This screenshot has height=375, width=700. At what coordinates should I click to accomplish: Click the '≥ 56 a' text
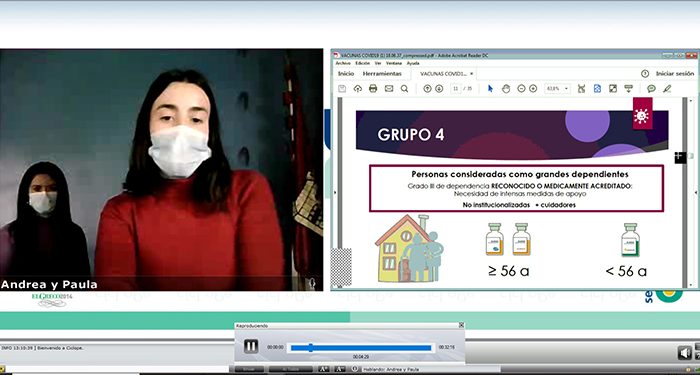click(508, 271)
